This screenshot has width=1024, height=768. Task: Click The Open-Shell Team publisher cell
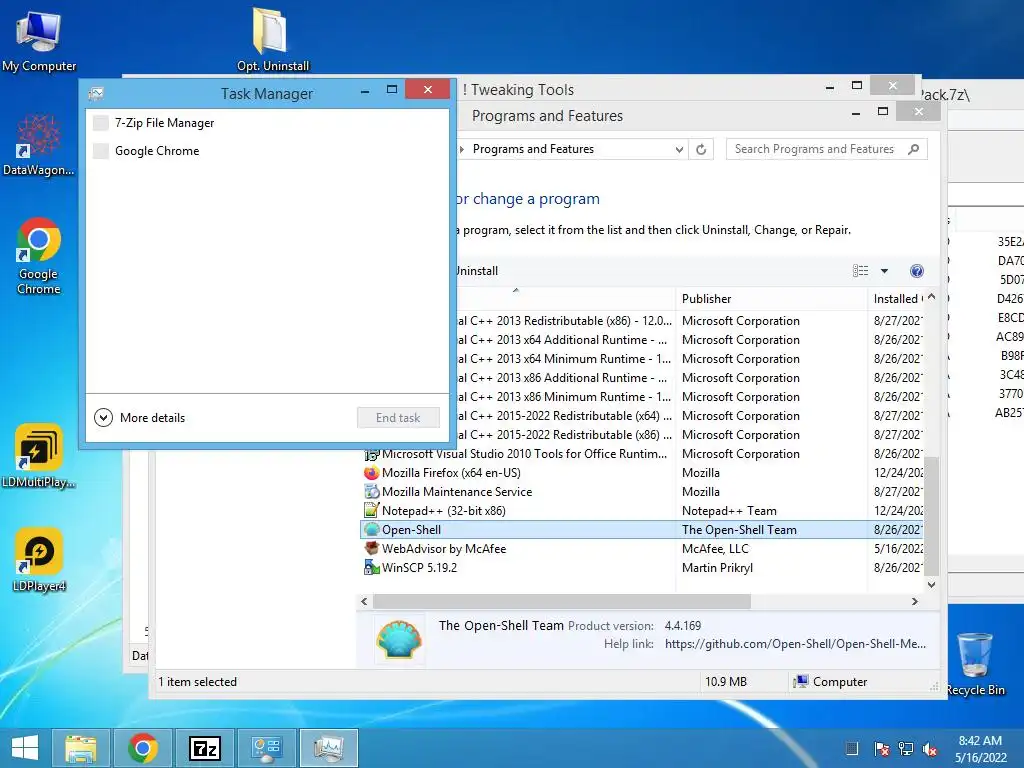pyautogui.click(x=739, y=530)
